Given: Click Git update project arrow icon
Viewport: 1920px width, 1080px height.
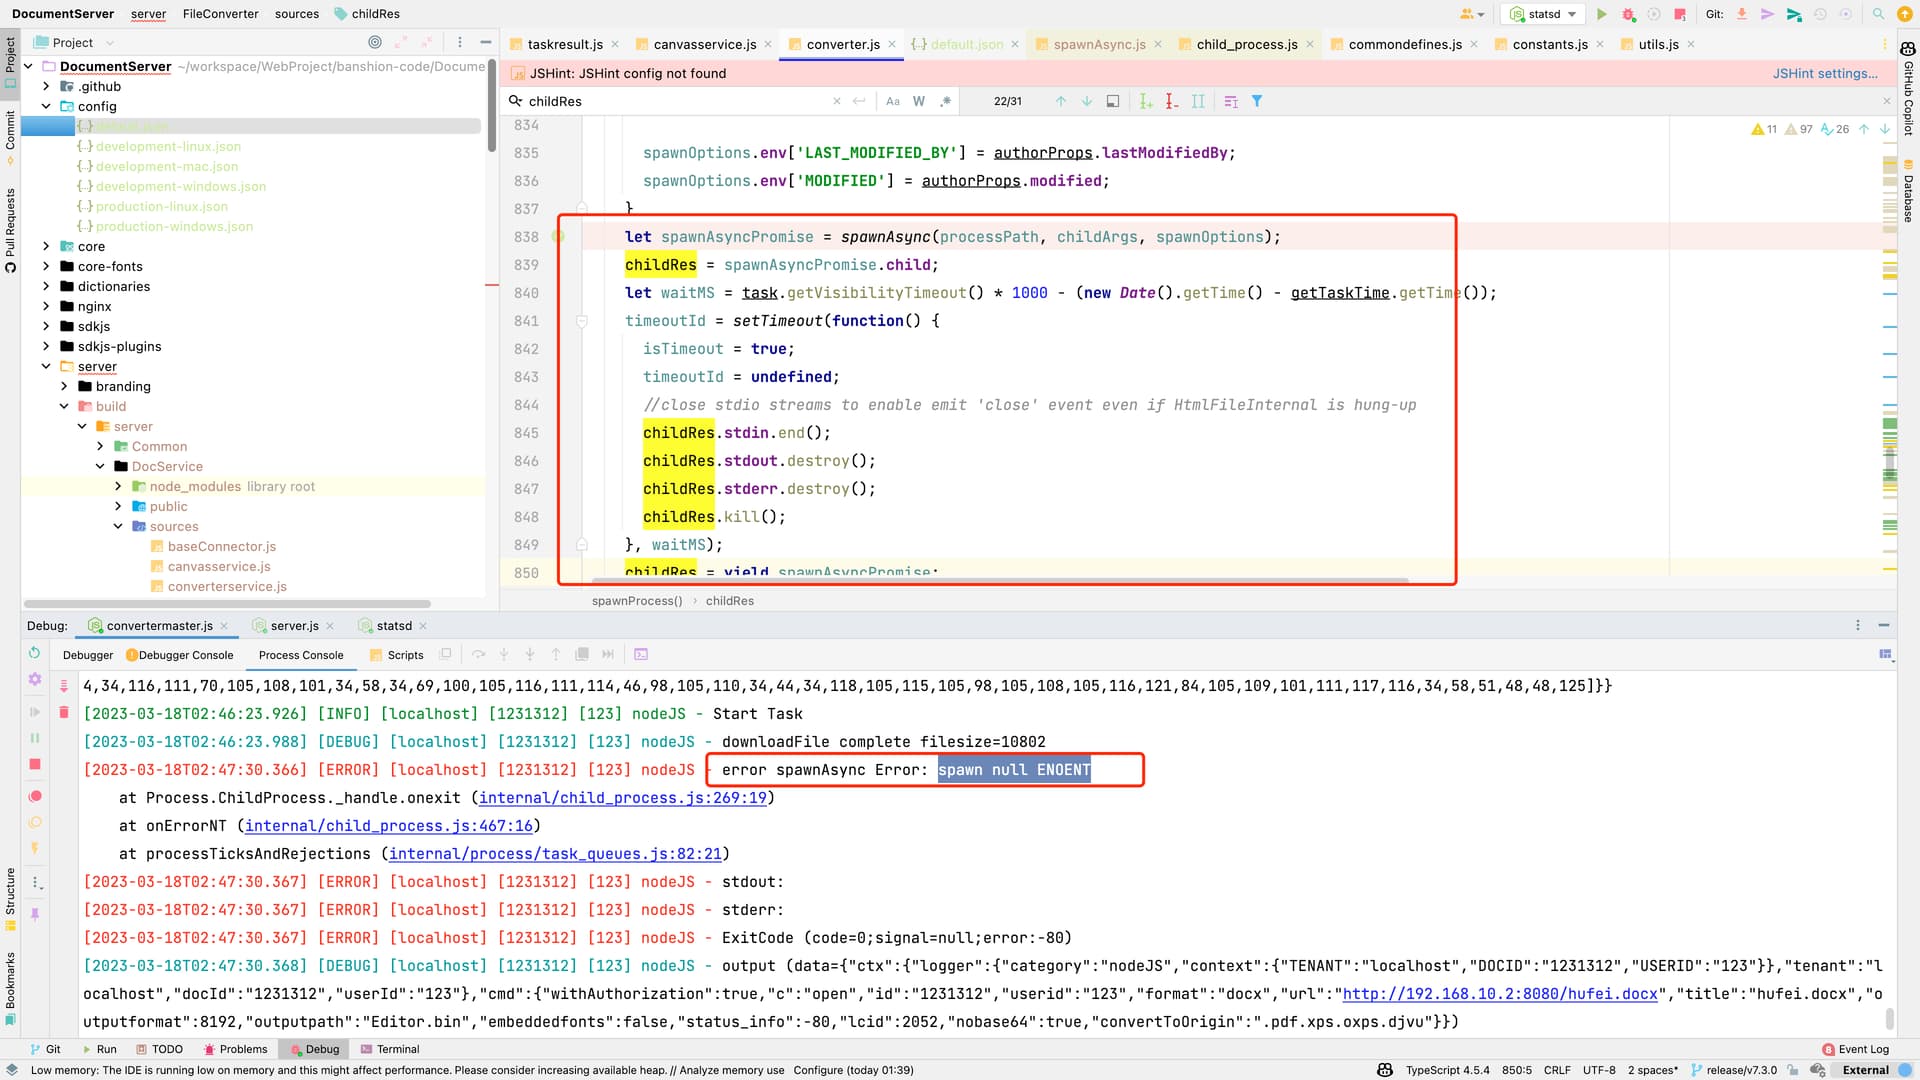Looking at the screenshot, I should [x=1742, y=14].
